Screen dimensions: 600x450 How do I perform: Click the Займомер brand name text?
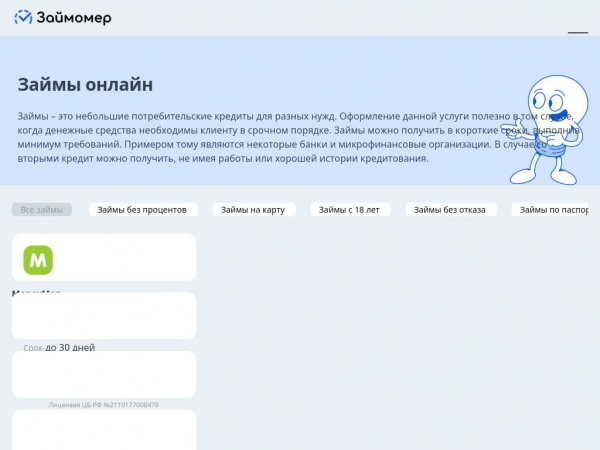pyautogui.click(x=74, y=18)
